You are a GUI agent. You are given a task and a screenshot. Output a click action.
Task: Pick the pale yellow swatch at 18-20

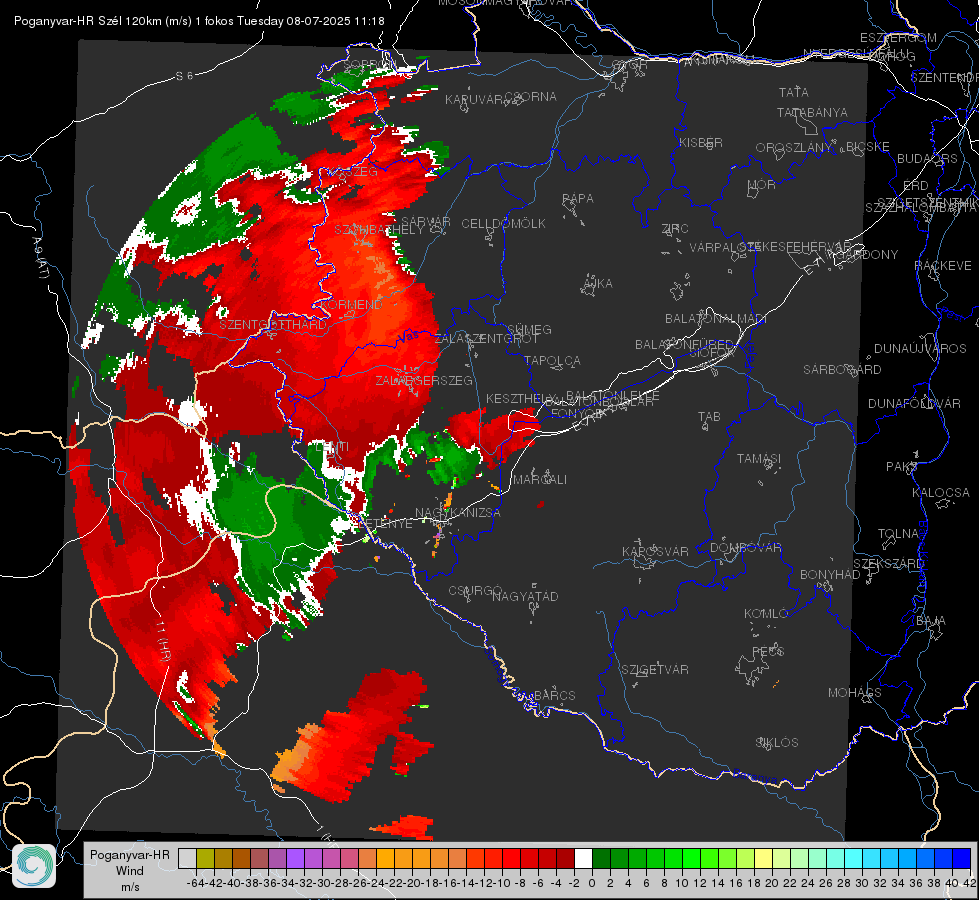coord(764,859)
